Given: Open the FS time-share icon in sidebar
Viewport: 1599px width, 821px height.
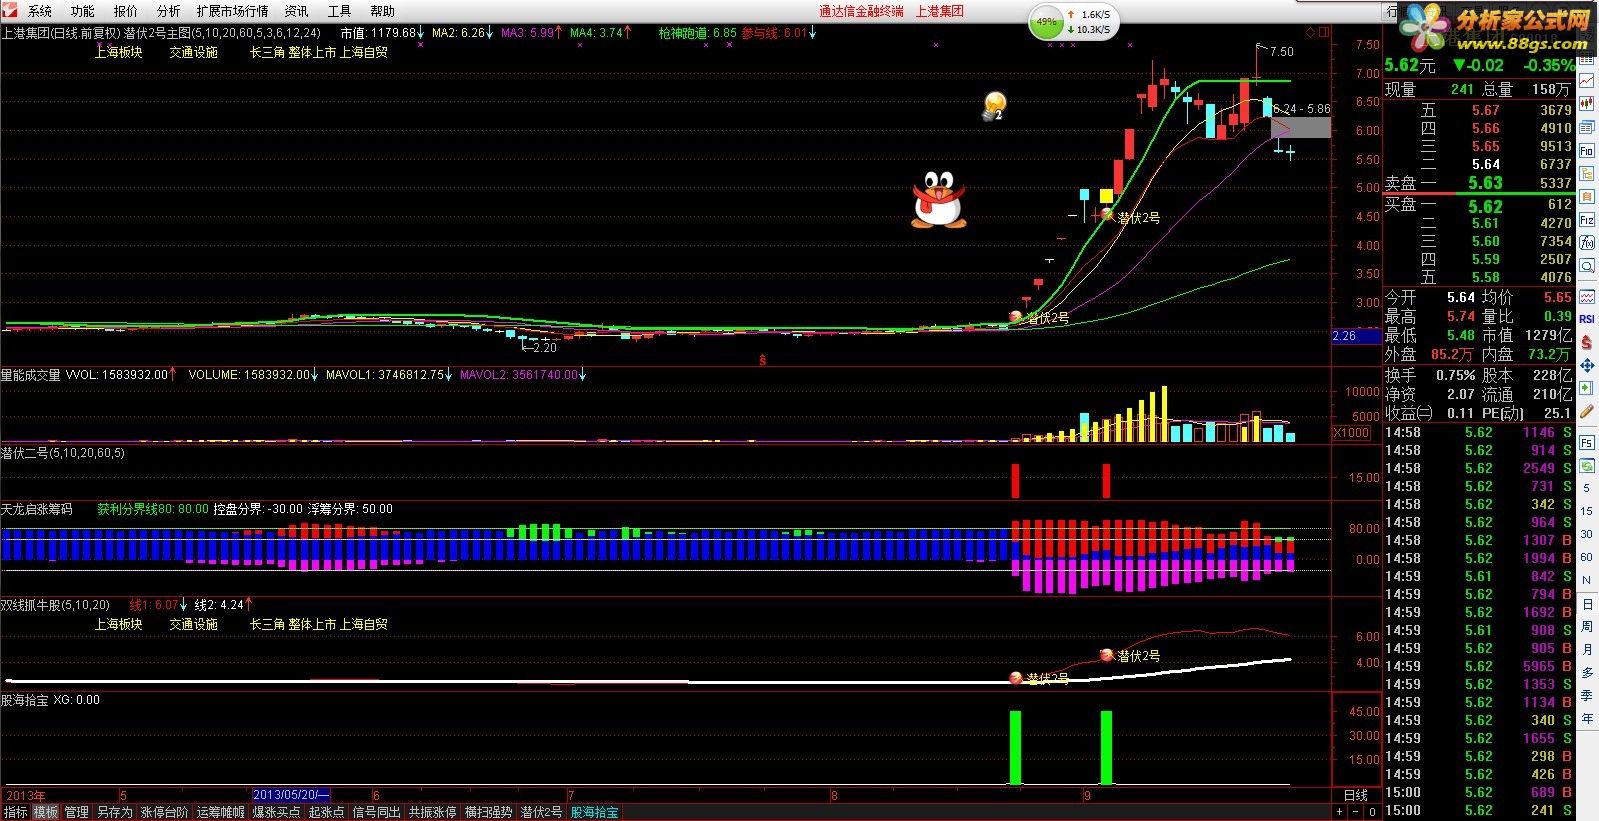Looking at the screenshot, I should [1587, 442].
